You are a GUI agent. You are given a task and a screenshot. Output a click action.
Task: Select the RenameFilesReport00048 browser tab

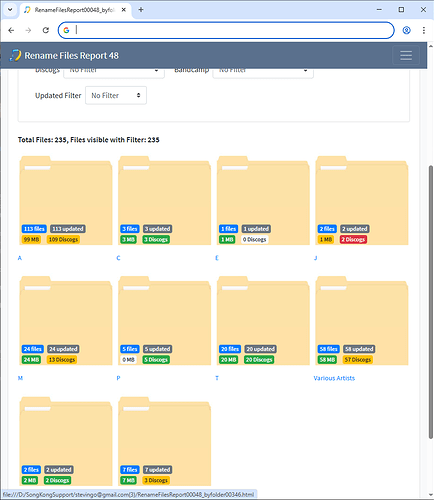point(75,10)
